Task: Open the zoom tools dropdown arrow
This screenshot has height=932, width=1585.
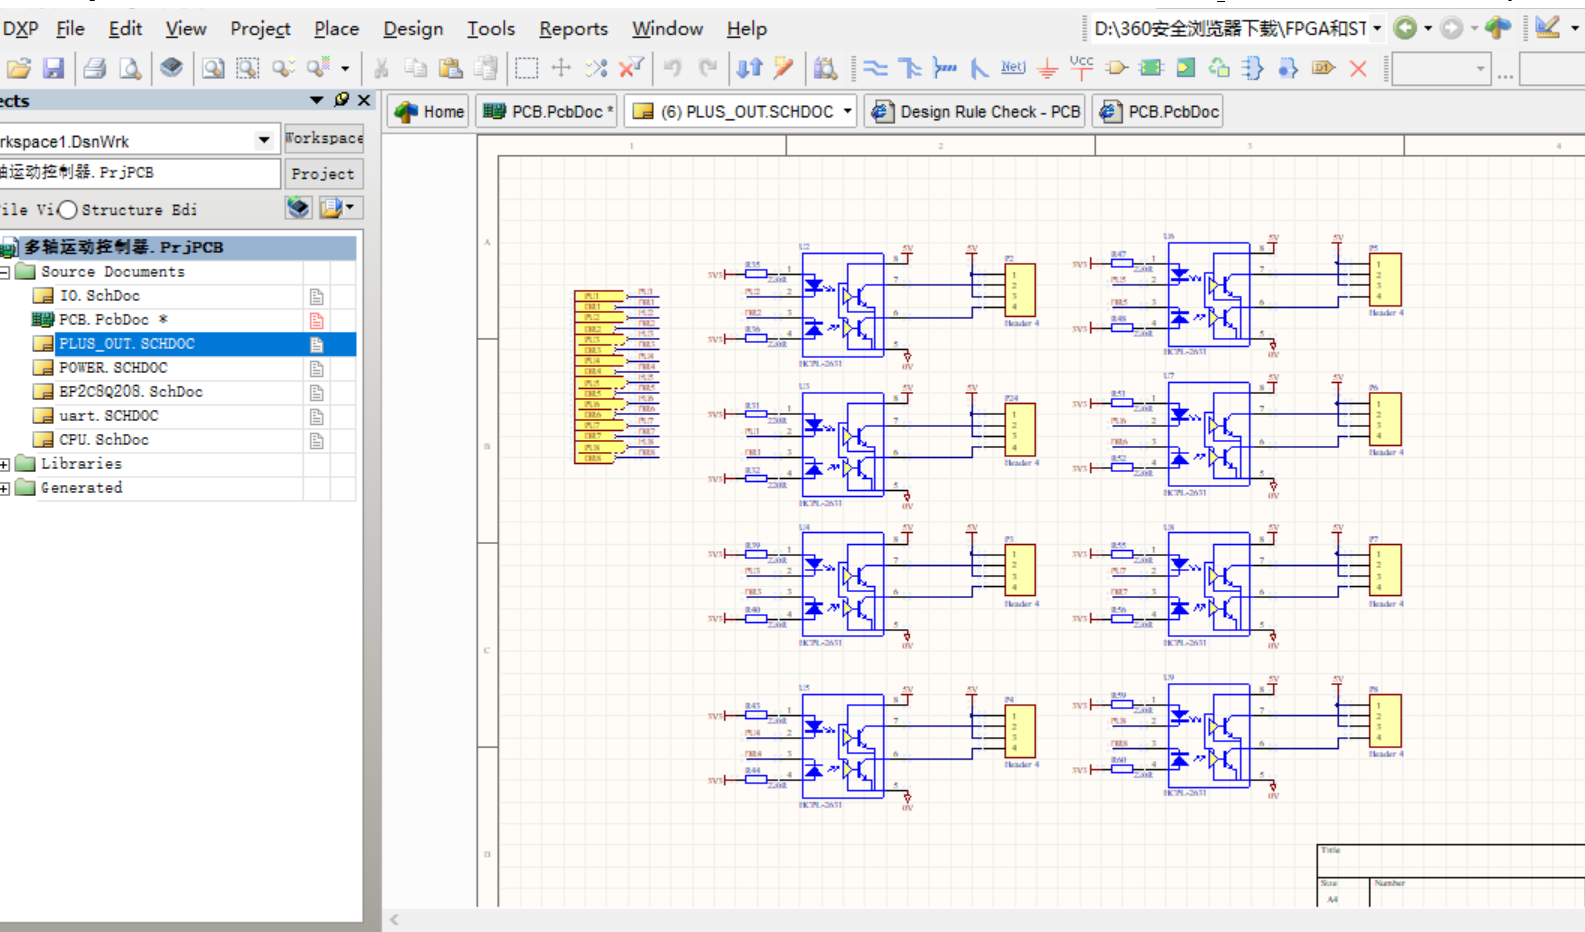Action: [345, 68]
